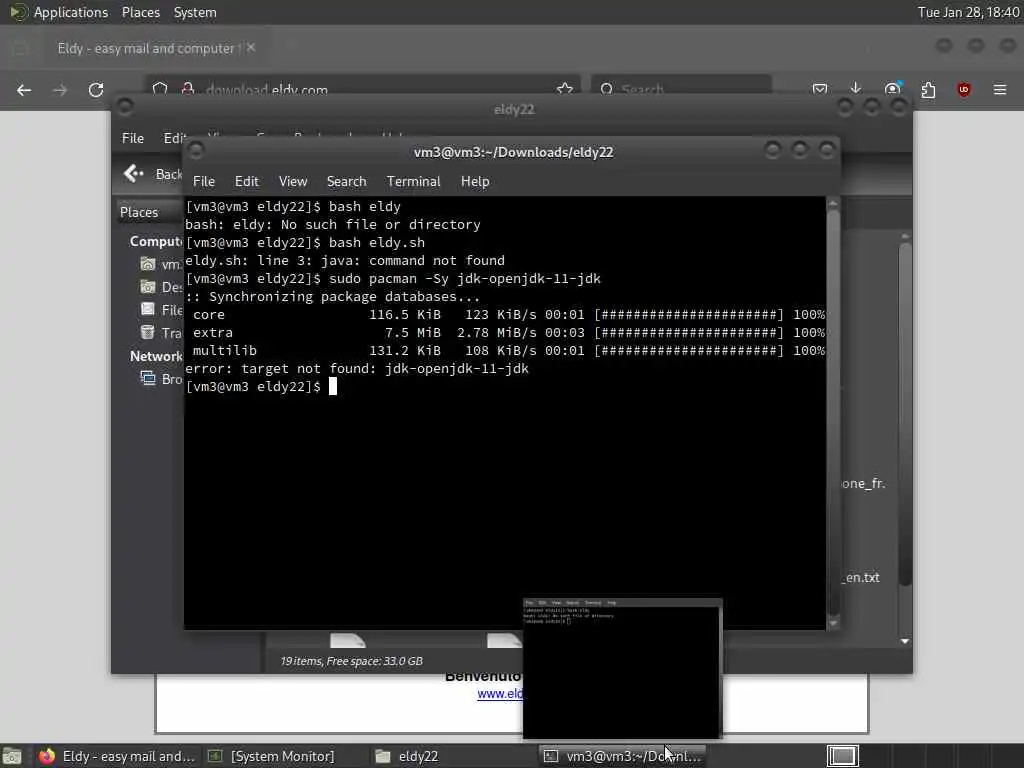1024x768 pixels.
Task: Open the Applications menu in top panel
Action: coord(71,12)
